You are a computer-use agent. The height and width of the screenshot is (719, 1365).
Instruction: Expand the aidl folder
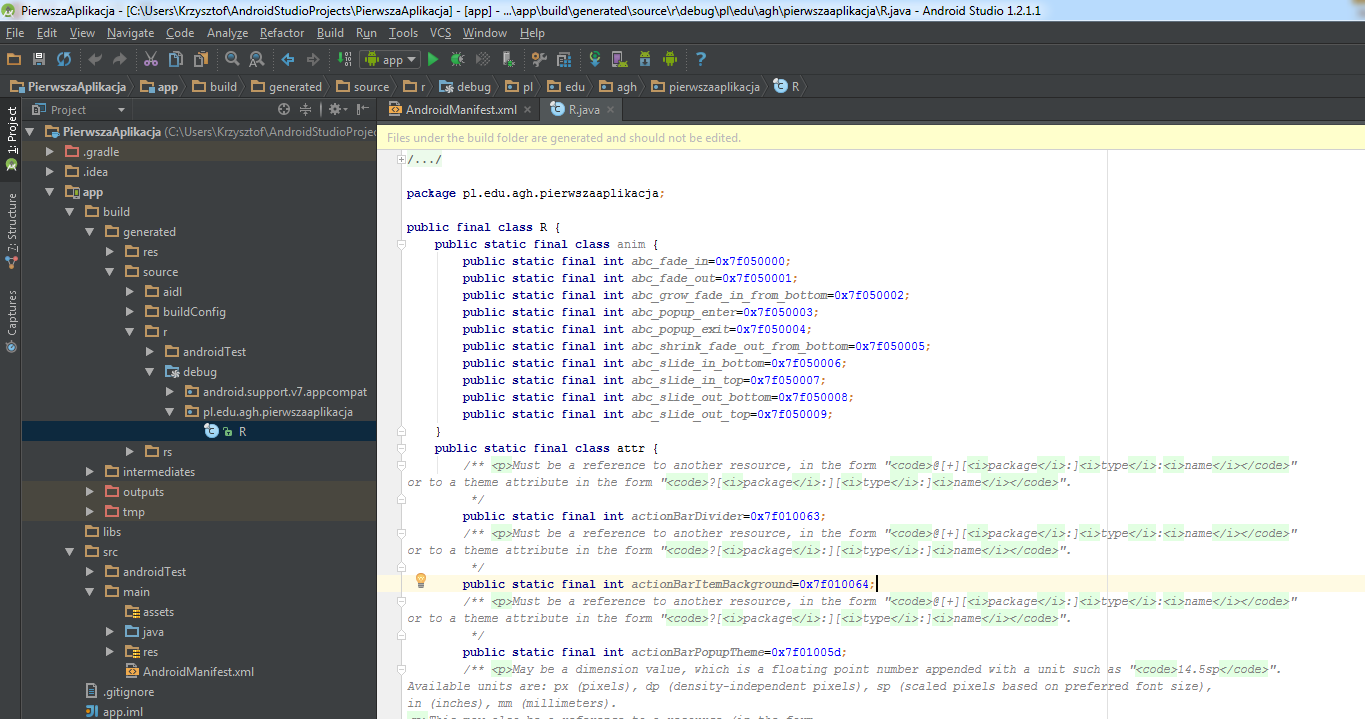[129, 292]
